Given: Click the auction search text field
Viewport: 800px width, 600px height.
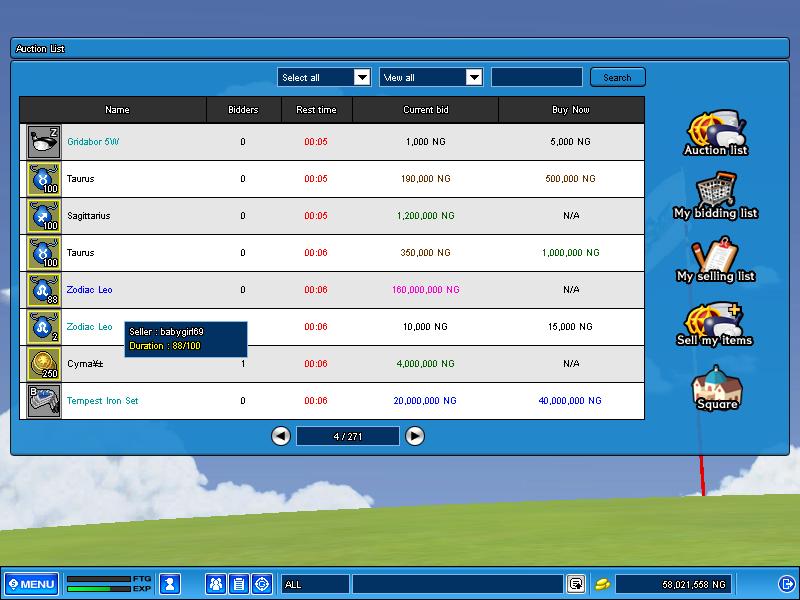Looking at the screenshot, I should point(536,78).
